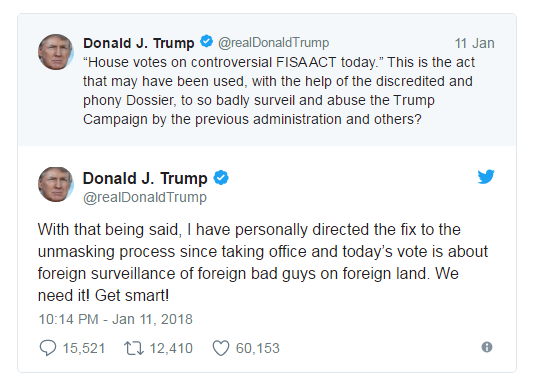534x382 pixels.
Task: Click the Twitter bird logo icon
Action: tap(486, 176)
